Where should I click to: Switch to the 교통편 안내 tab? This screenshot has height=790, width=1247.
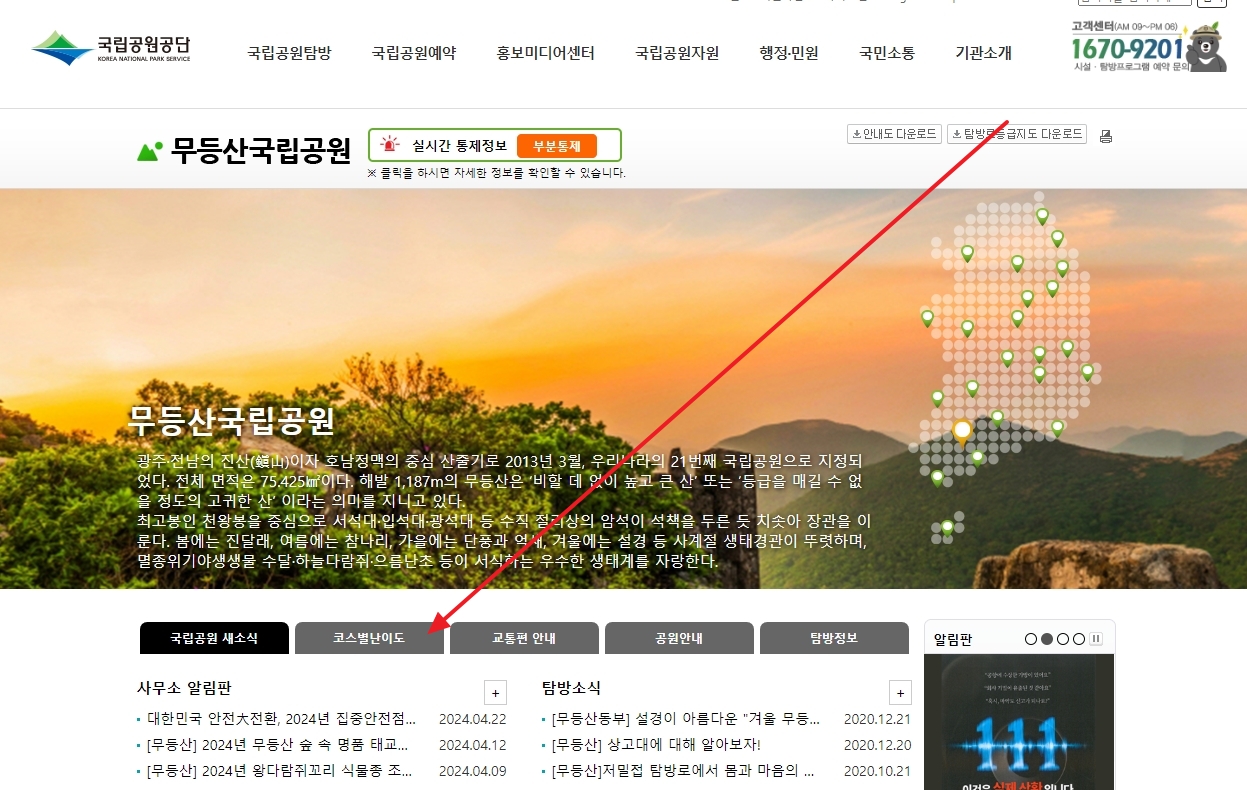524,638
